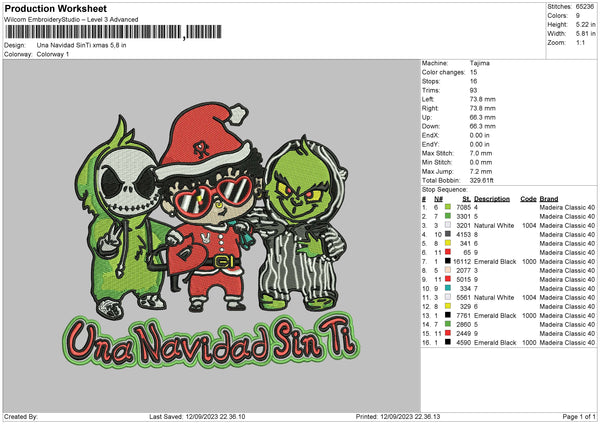Choose the yellow swatch in stop 5
600x424 pixels.
(447, 243)
